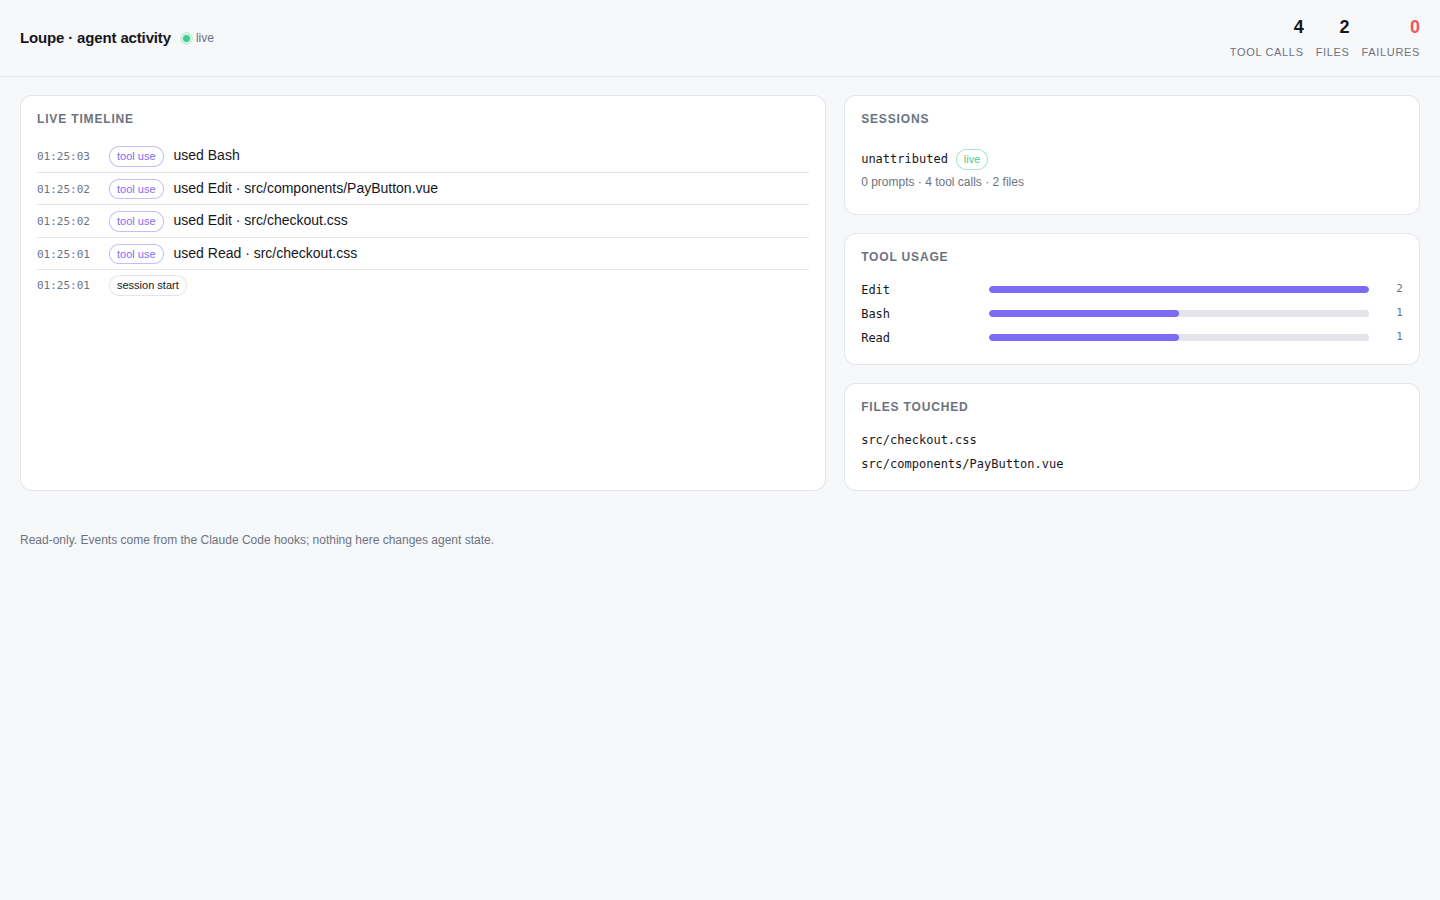Viewport: 1440px width, 900px height.
Task: Click the "tool use" badge beside Read checkout.css
Action: (x=136, y=254)
